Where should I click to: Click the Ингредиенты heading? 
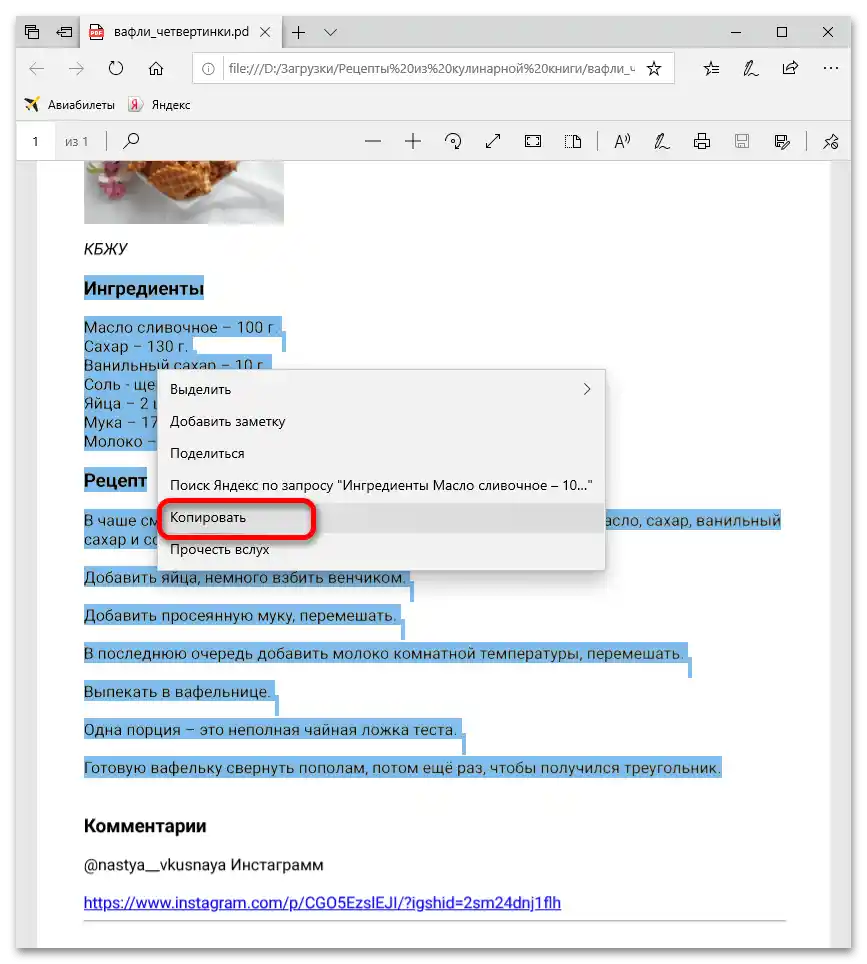pos(144,288)
